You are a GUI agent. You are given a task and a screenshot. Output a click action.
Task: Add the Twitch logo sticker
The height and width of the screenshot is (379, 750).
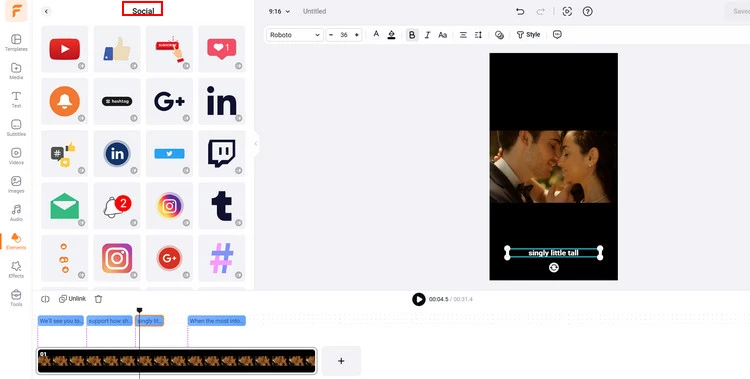tap(221, 154)
